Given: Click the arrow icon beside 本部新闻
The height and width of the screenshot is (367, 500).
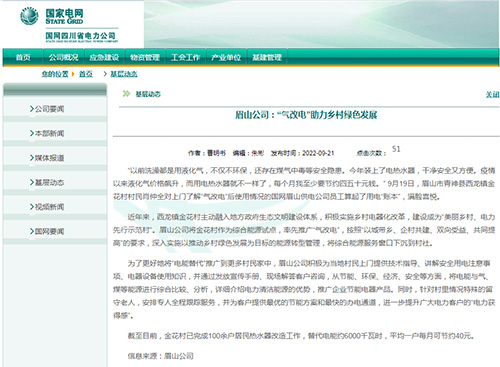Looking at the screenshot, I should [32, 133].
